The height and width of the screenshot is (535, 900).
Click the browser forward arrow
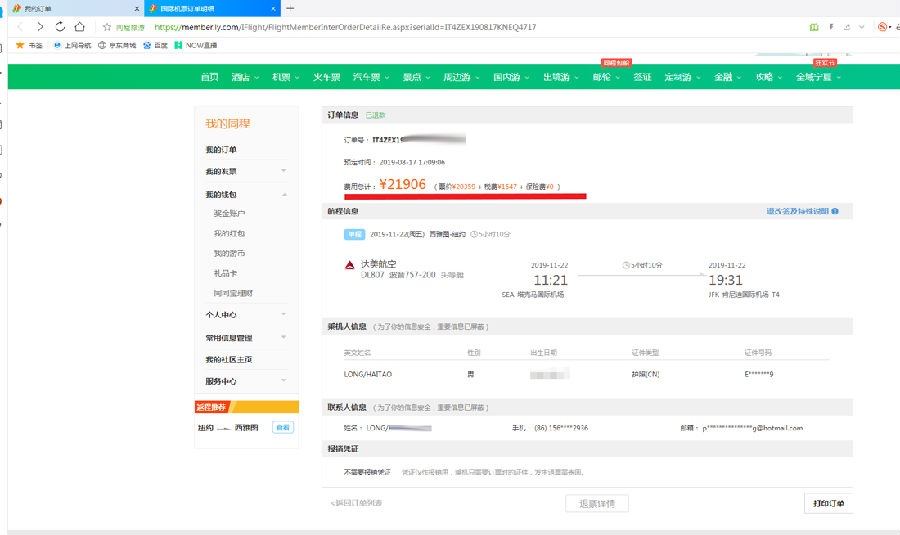pyautogui.click(x=40, y=27)
